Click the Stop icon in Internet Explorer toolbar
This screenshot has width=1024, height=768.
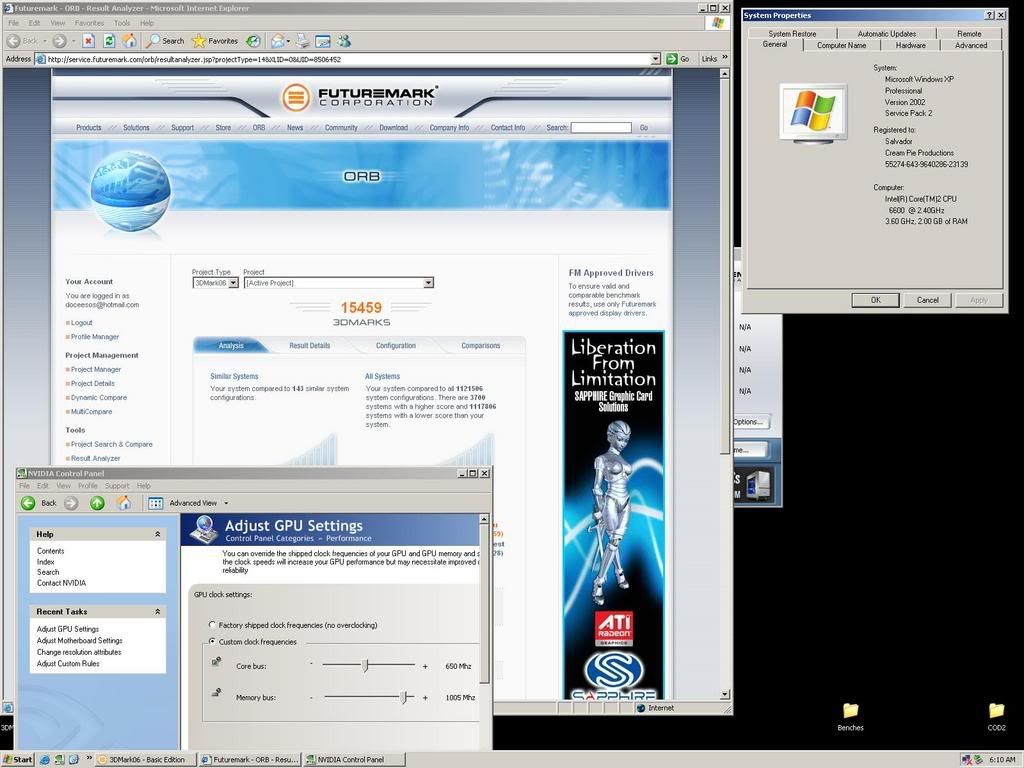click(88, 41)
